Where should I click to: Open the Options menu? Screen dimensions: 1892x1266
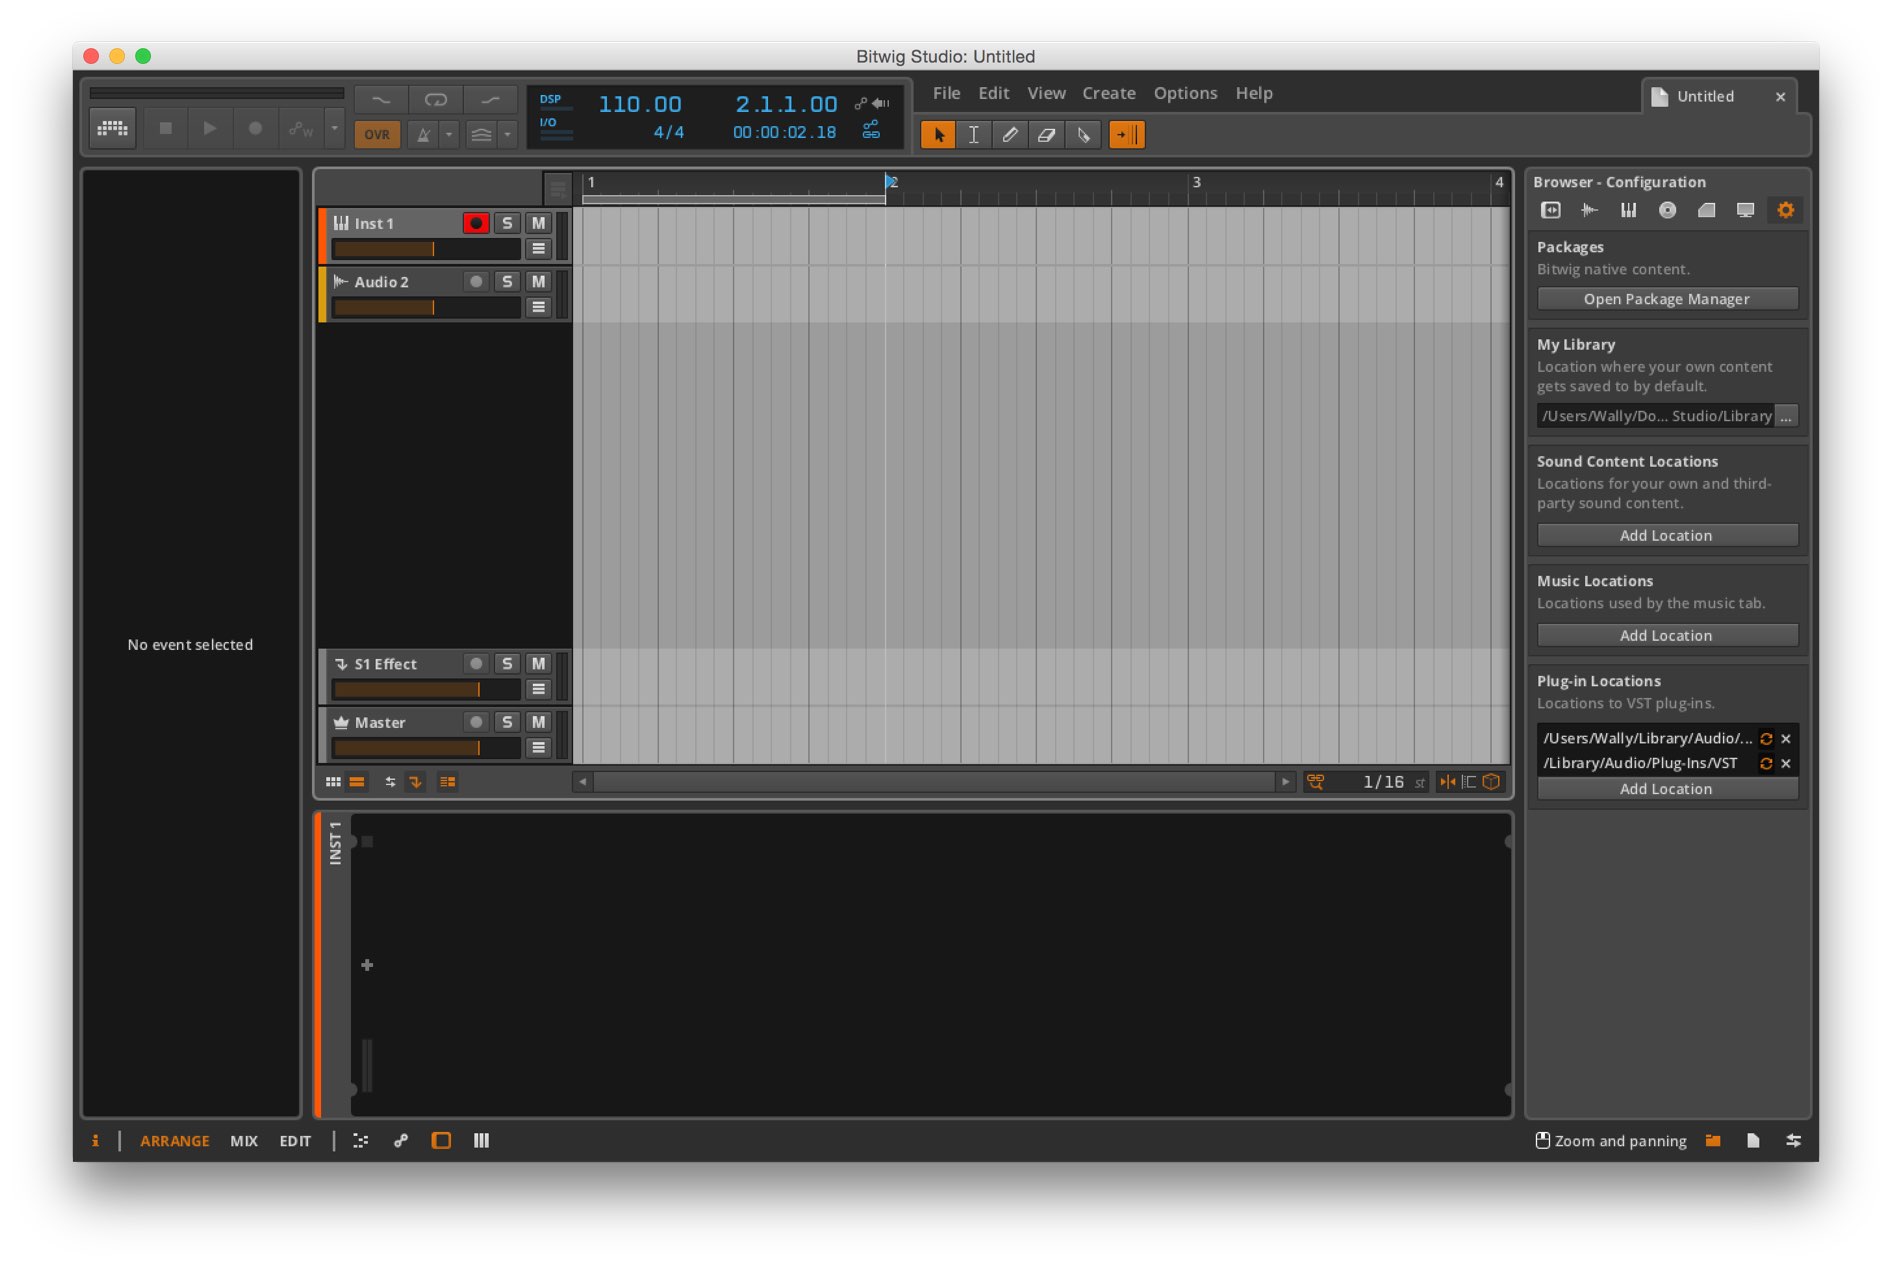tap(1185, 93)
